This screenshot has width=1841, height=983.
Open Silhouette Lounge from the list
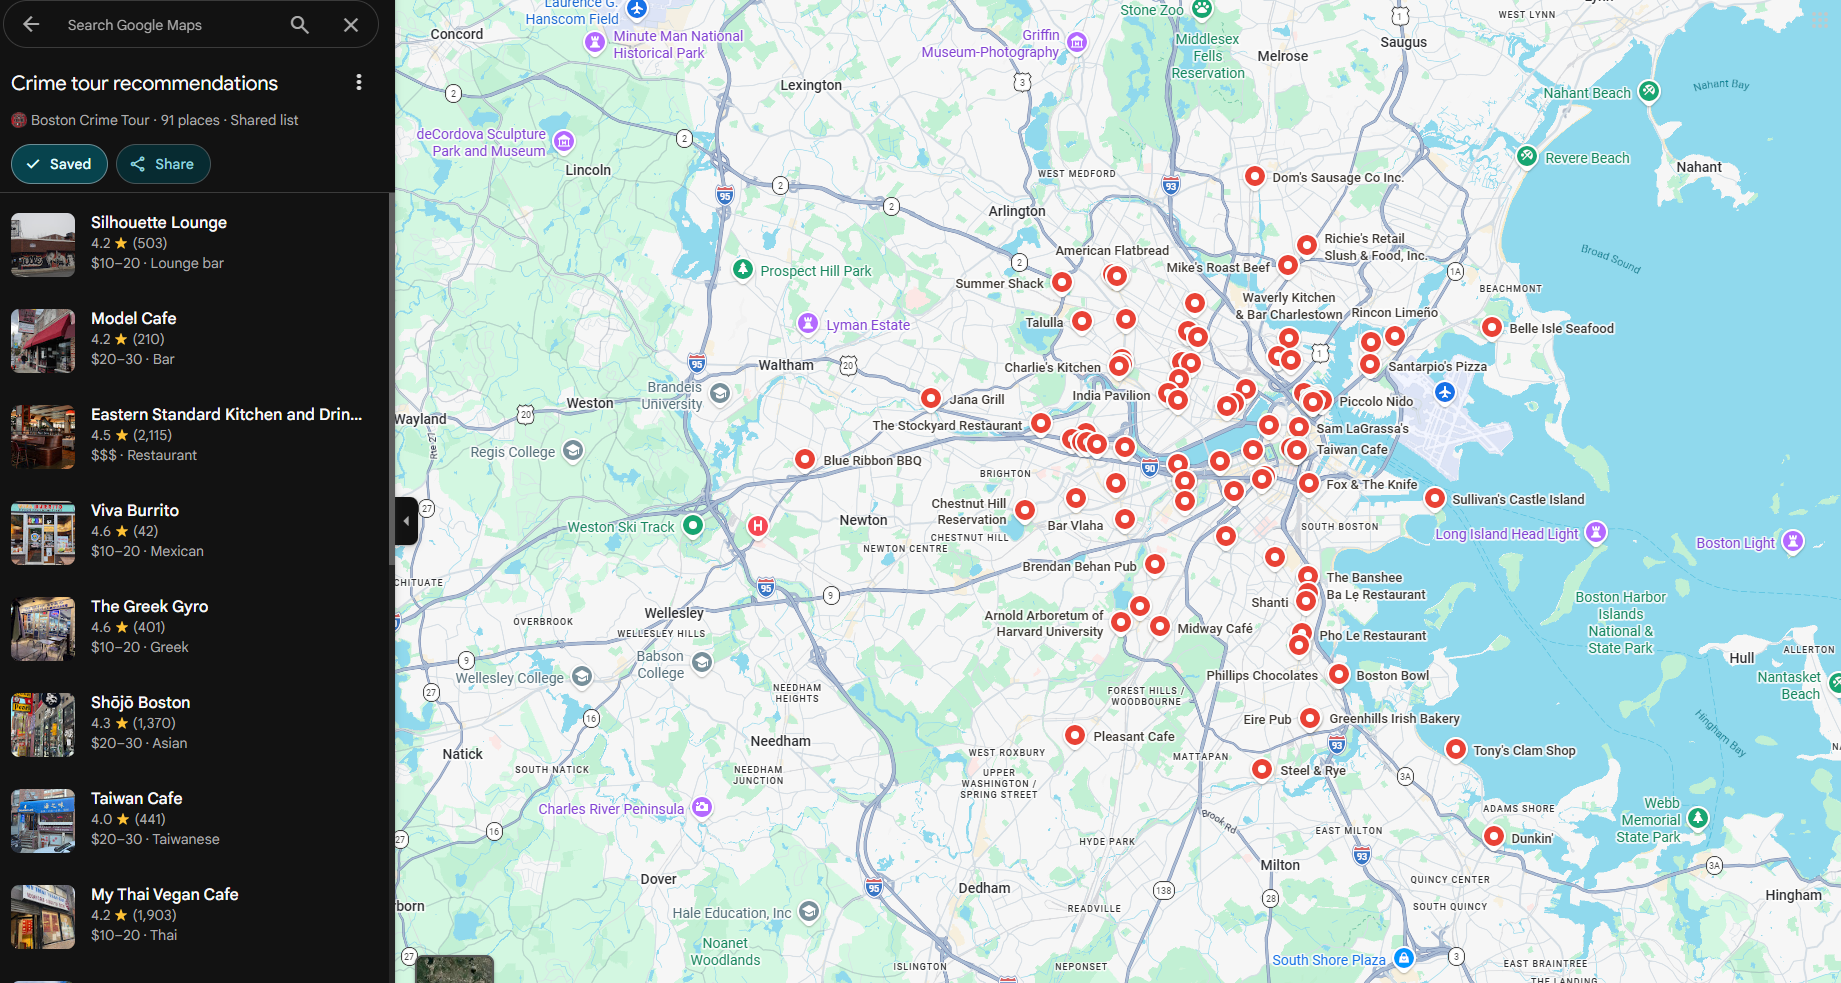pos(159,222)
